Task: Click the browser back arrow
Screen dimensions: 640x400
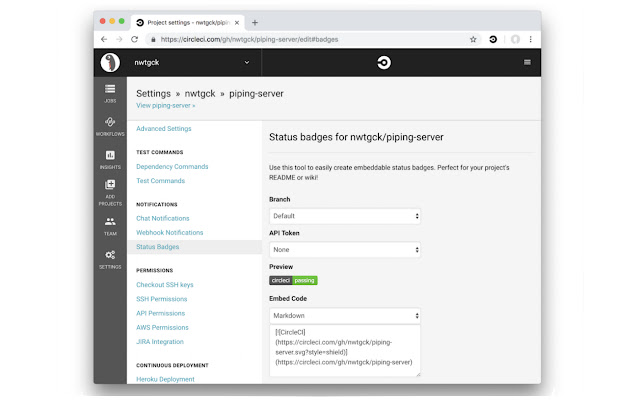Action: [104, 39]
